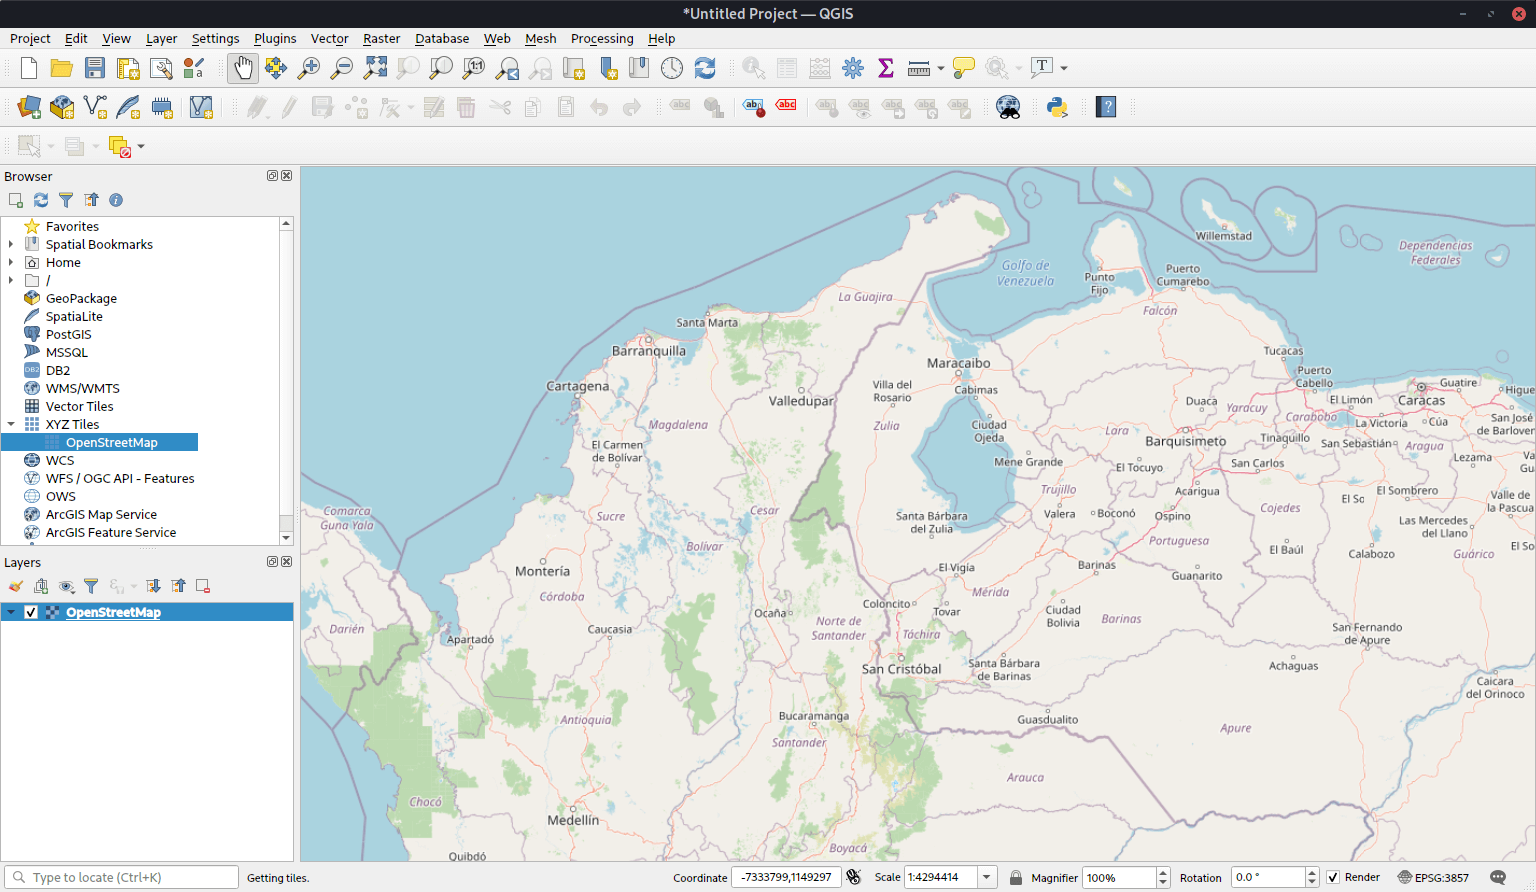
Task: Filter legend in Layers panel
Action: (91, 586)
